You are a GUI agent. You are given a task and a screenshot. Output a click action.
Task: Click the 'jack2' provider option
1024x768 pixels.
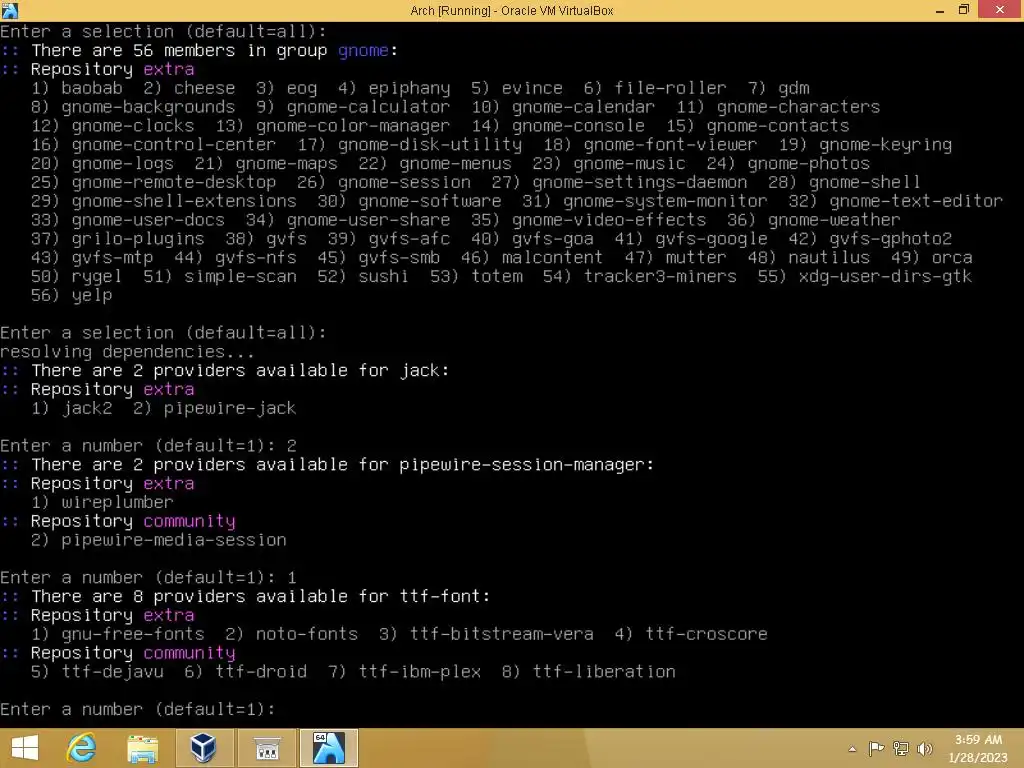(87, 409)
